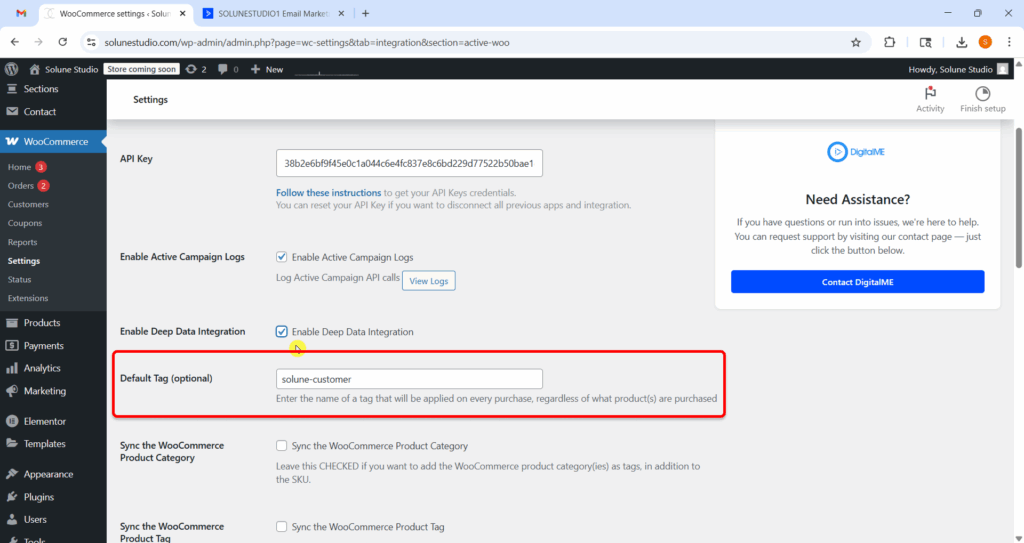Click the Store coming soon badge
1024x543 pixels.
[141, 69]
